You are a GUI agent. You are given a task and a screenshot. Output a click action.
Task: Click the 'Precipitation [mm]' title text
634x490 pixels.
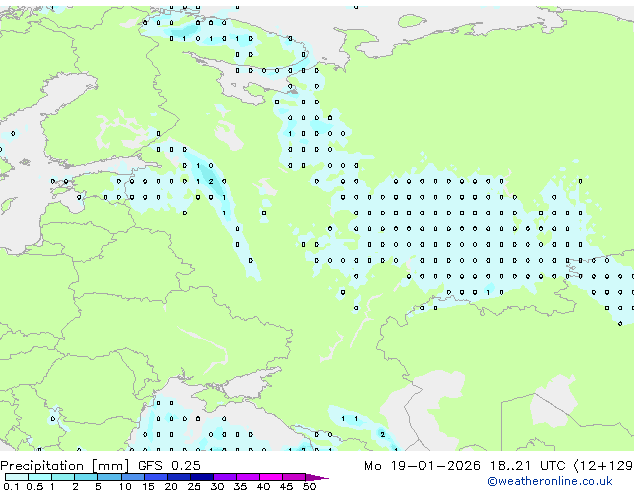tap(65, 466)
